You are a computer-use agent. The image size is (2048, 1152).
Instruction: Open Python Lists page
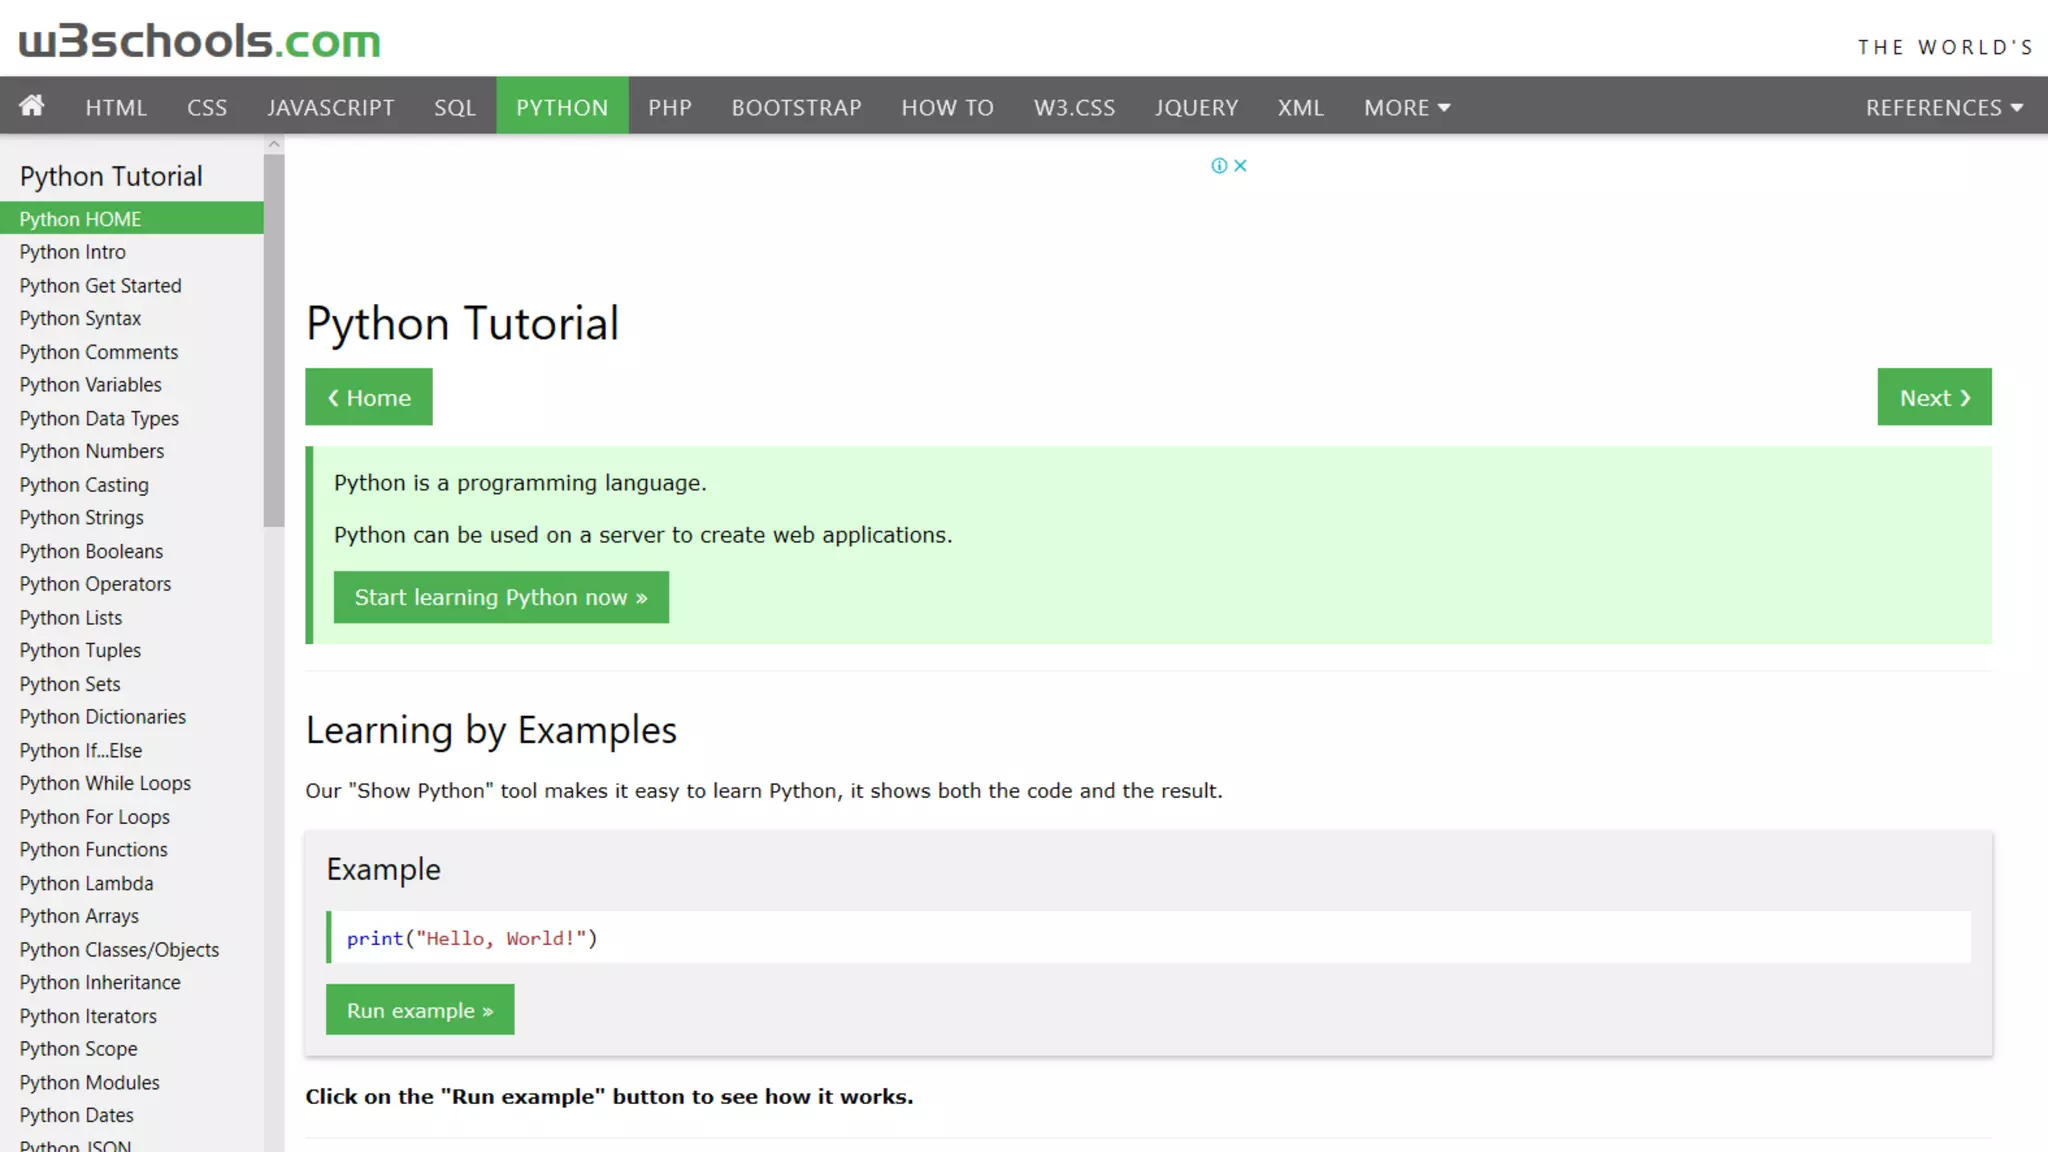pyautogui.click(x=132, y=618)
